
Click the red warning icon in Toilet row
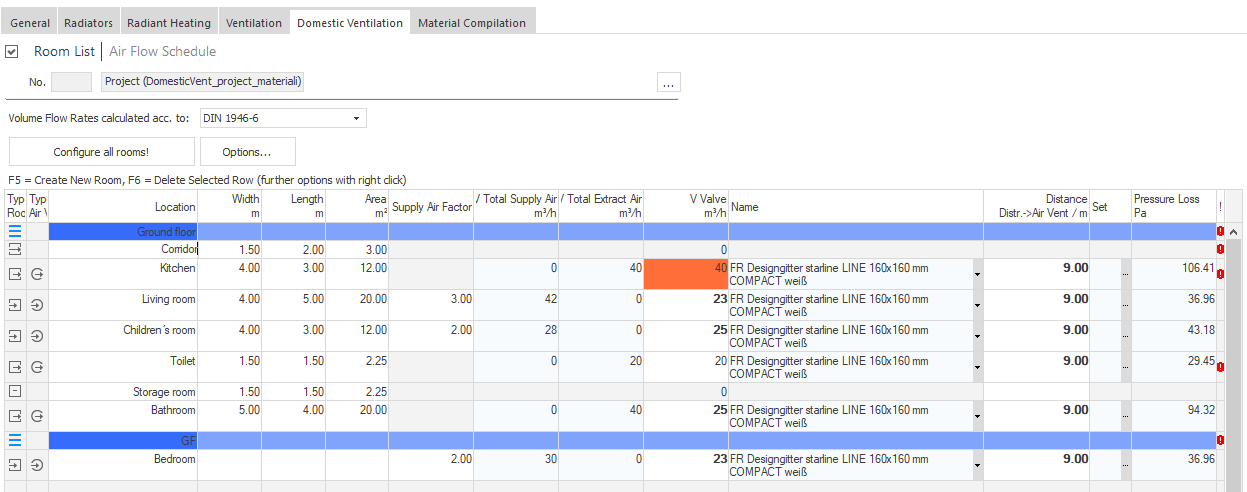coord(1220,367)
